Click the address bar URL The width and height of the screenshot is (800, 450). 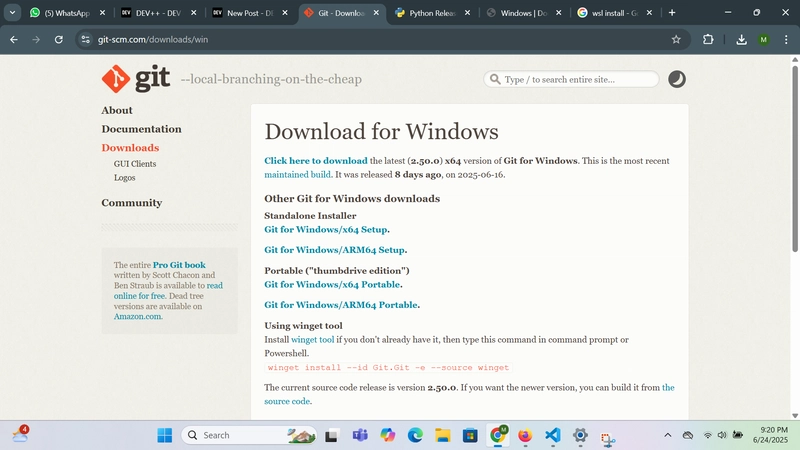click(153, 39)
